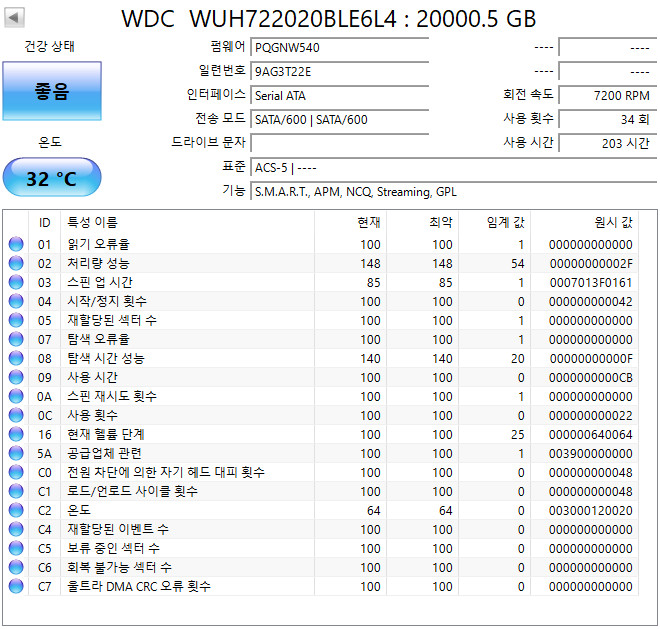Select the 전원 차단에 의한 자기 헤드 대피 횟수 name

(x=166, y=472)
